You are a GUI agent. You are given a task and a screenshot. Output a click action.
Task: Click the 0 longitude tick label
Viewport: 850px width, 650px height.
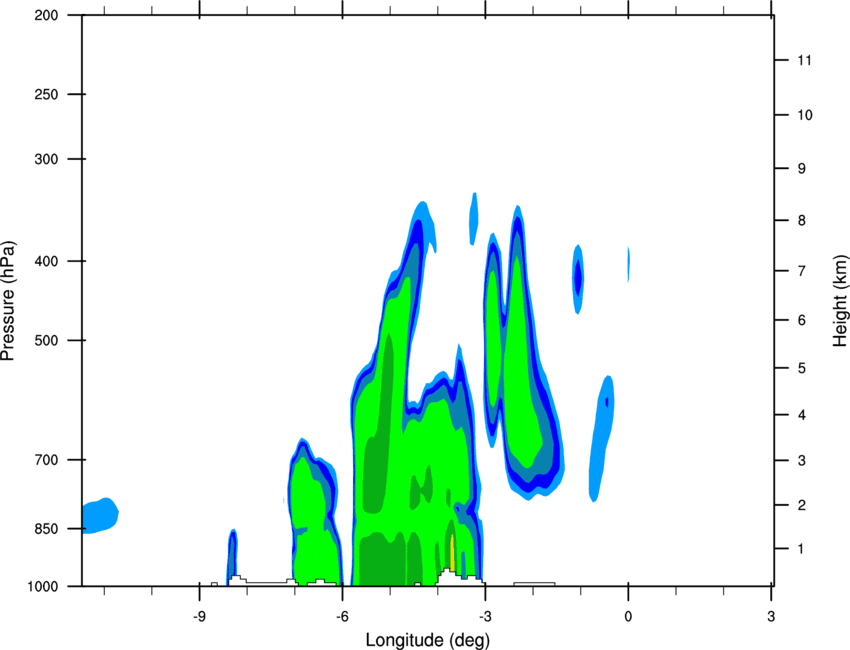(x=628, y=616)
